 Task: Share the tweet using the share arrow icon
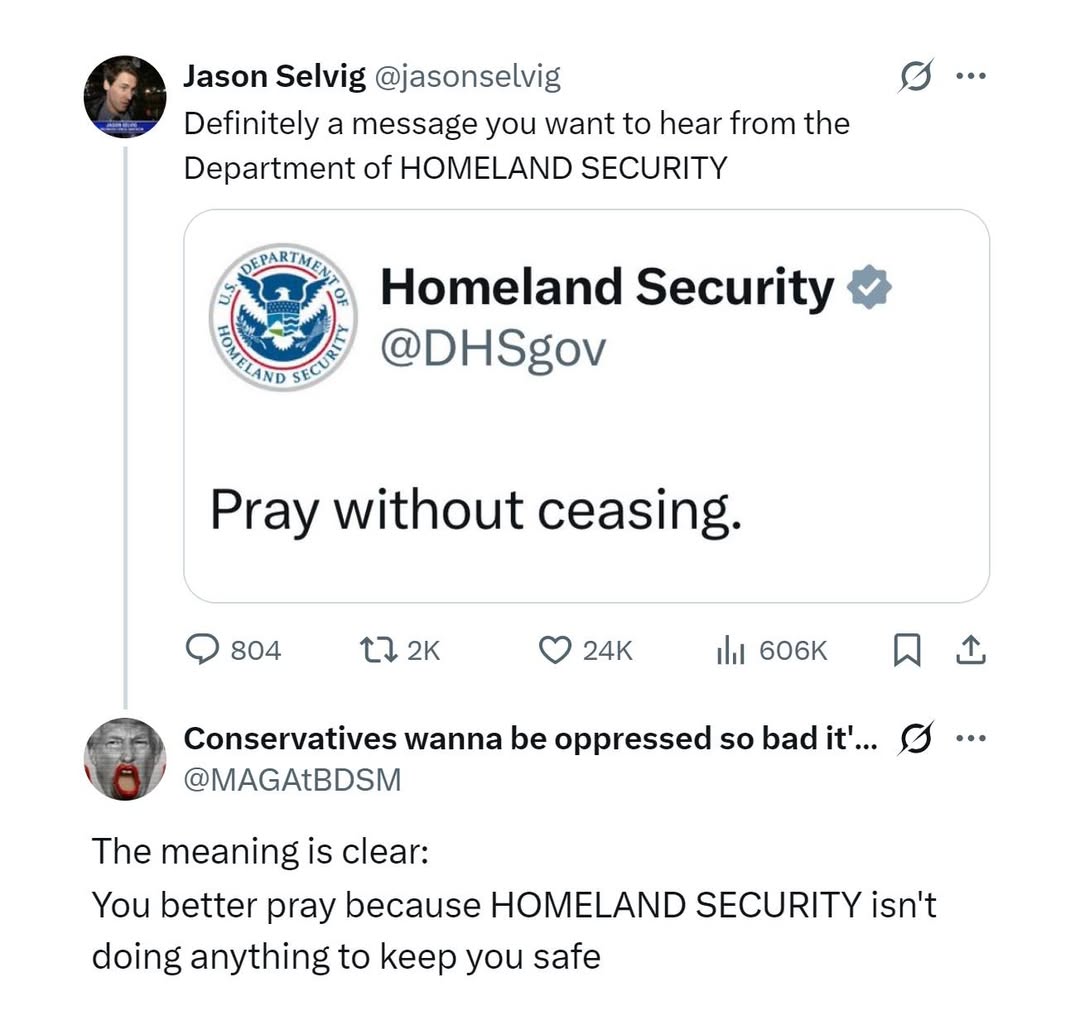pos(970,650)
